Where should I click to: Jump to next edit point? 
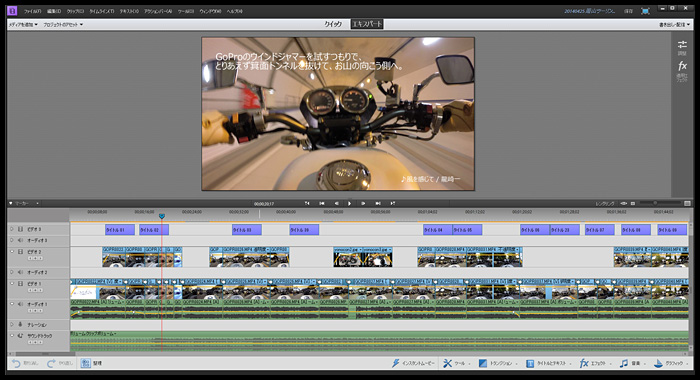[392, 203]
